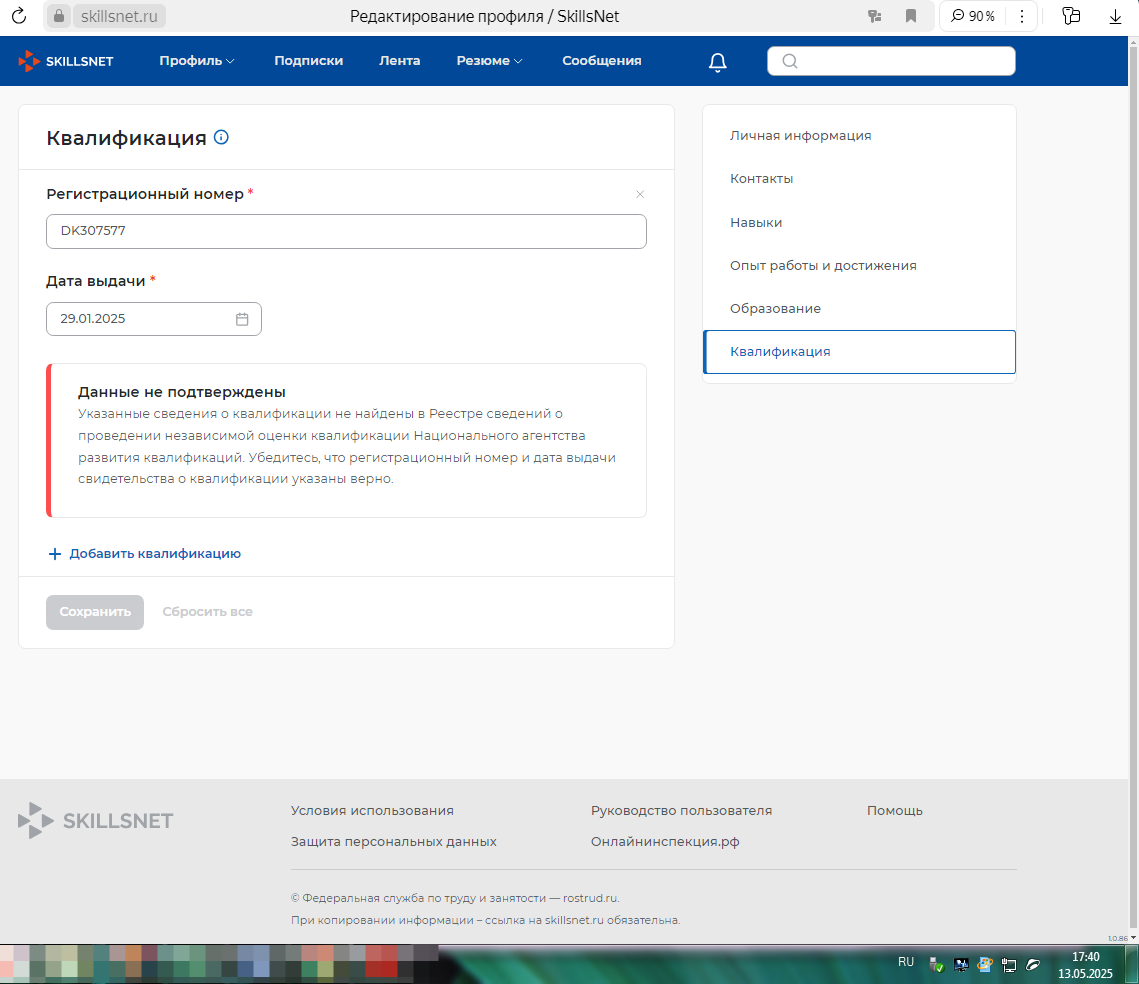This screenshot has width=1139, height=984.
Task: Open Руководство пользователя link
Action: pyautogui.click(x=681, y=810)
